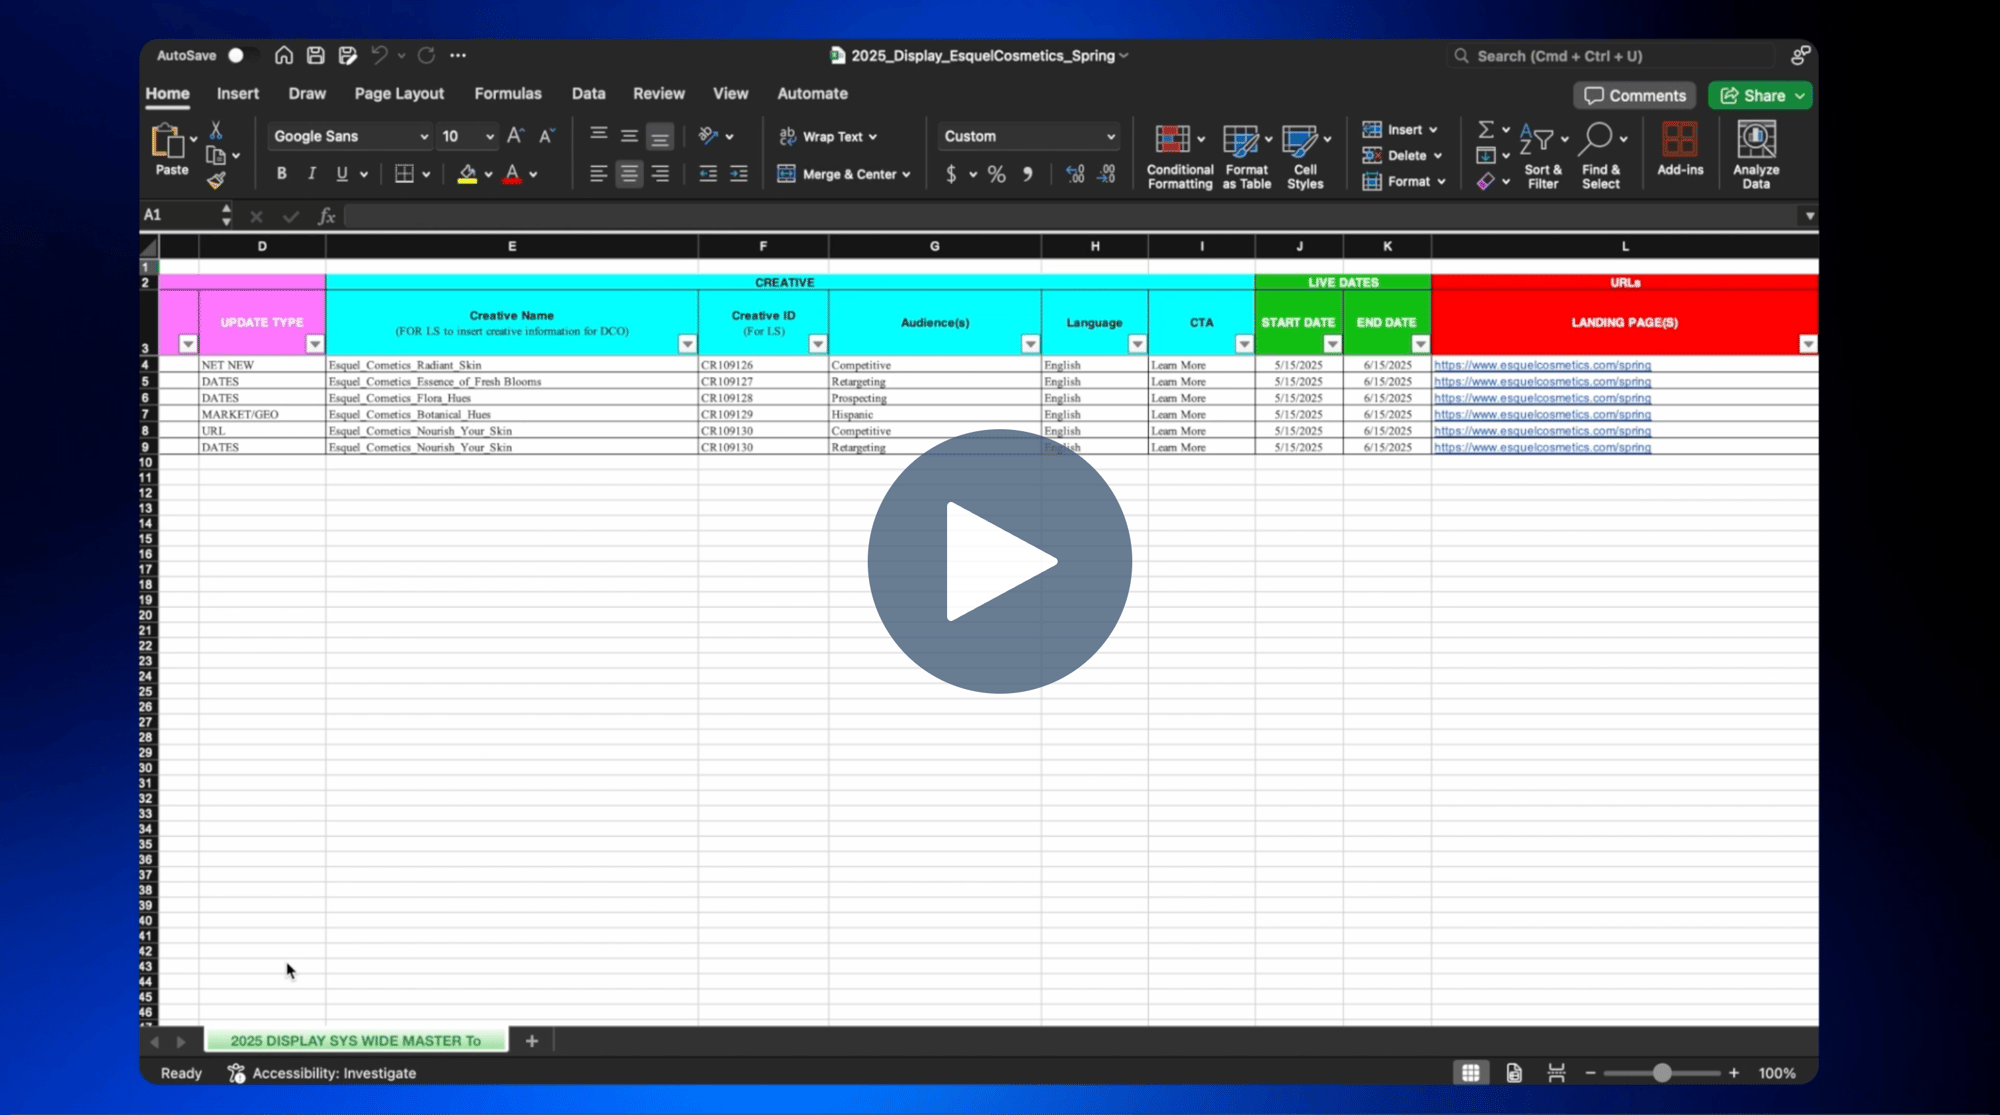Switch to the Page Layout ribbon tab
This screenshot has width=2000, height=1115.
coord(399,93)
